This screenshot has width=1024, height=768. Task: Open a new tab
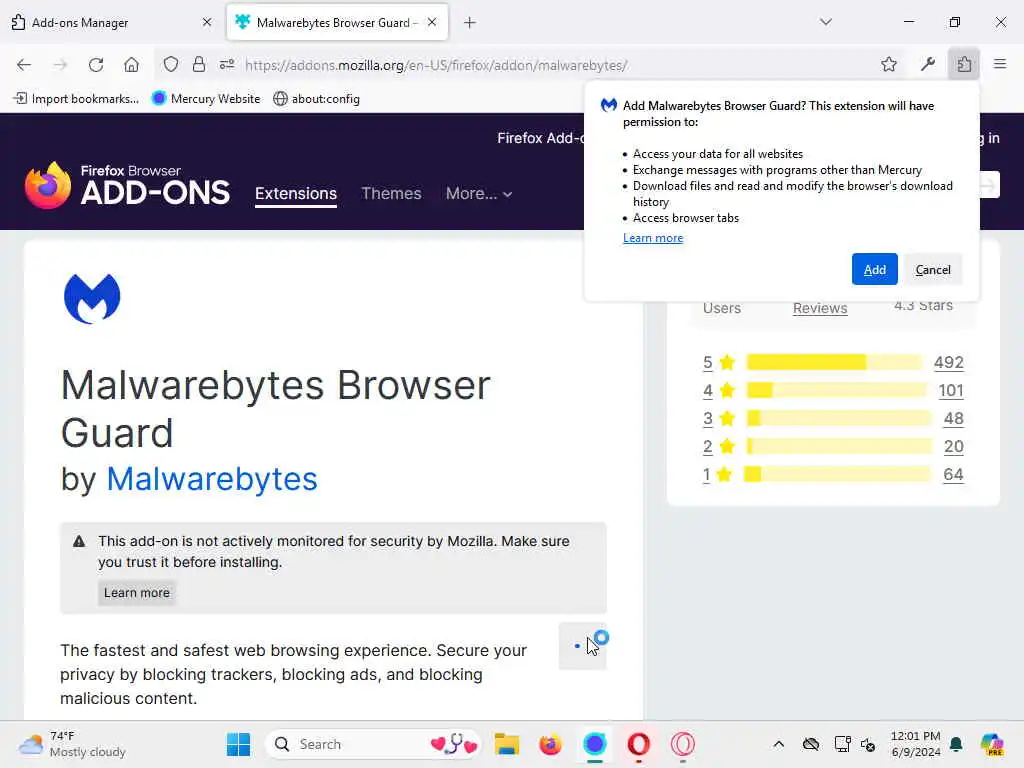point(470,23)
